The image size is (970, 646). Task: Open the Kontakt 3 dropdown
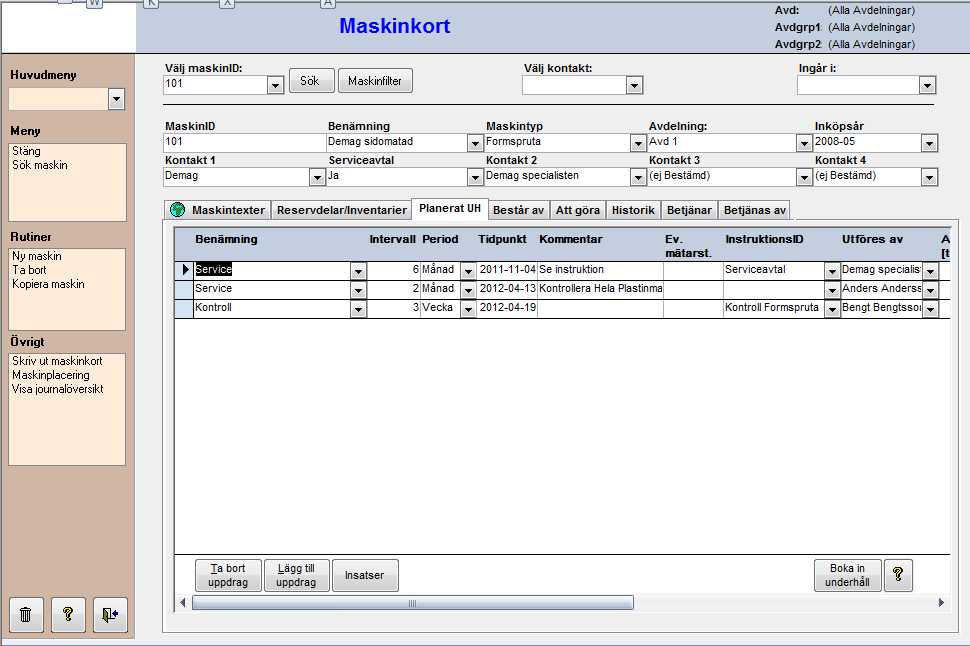point(804,178)
